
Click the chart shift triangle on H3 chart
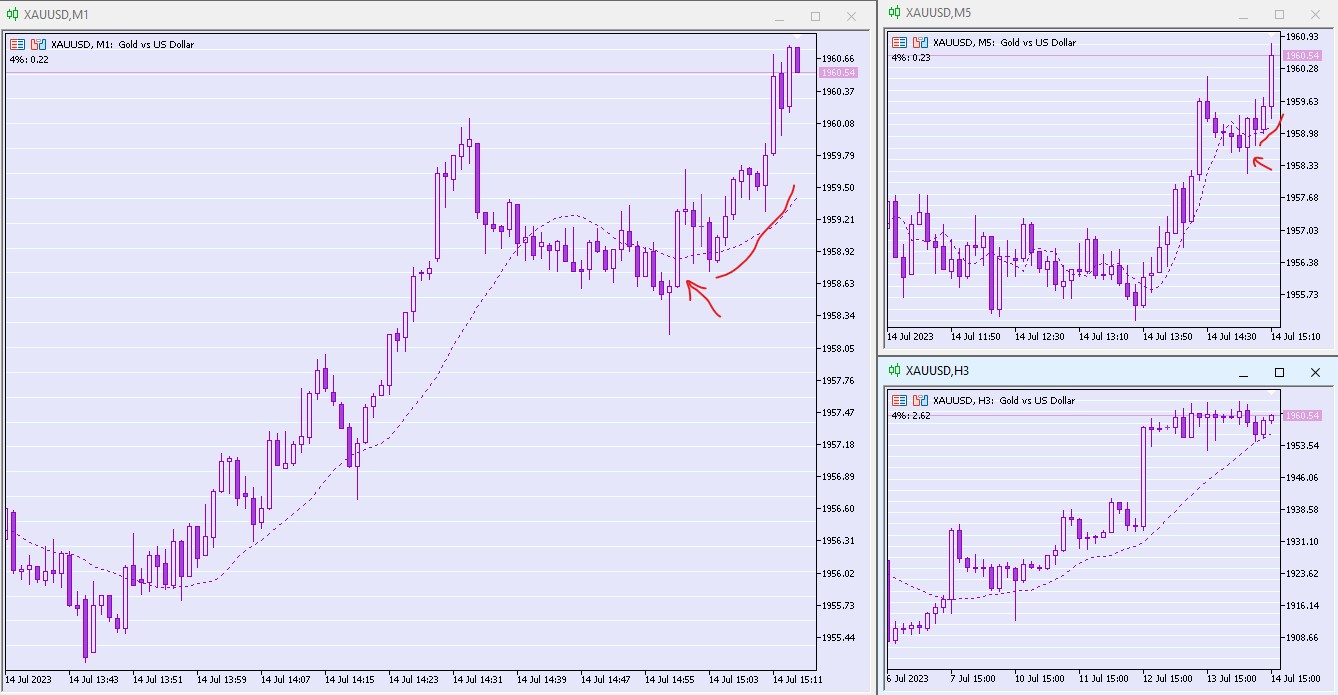pos(1272,395)
